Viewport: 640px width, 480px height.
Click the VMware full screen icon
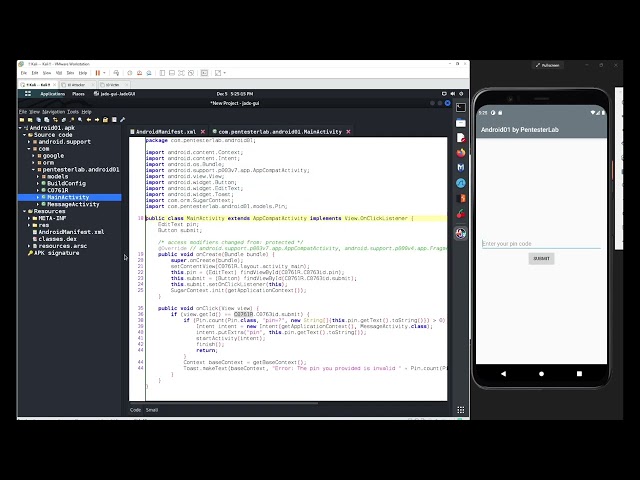click(218, 73)
